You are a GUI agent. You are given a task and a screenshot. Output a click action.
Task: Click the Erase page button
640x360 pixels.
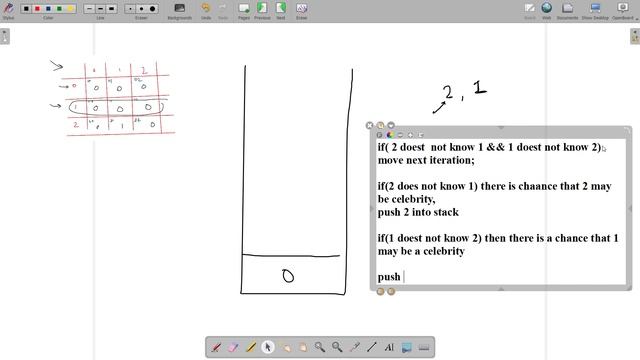(302, 11)
